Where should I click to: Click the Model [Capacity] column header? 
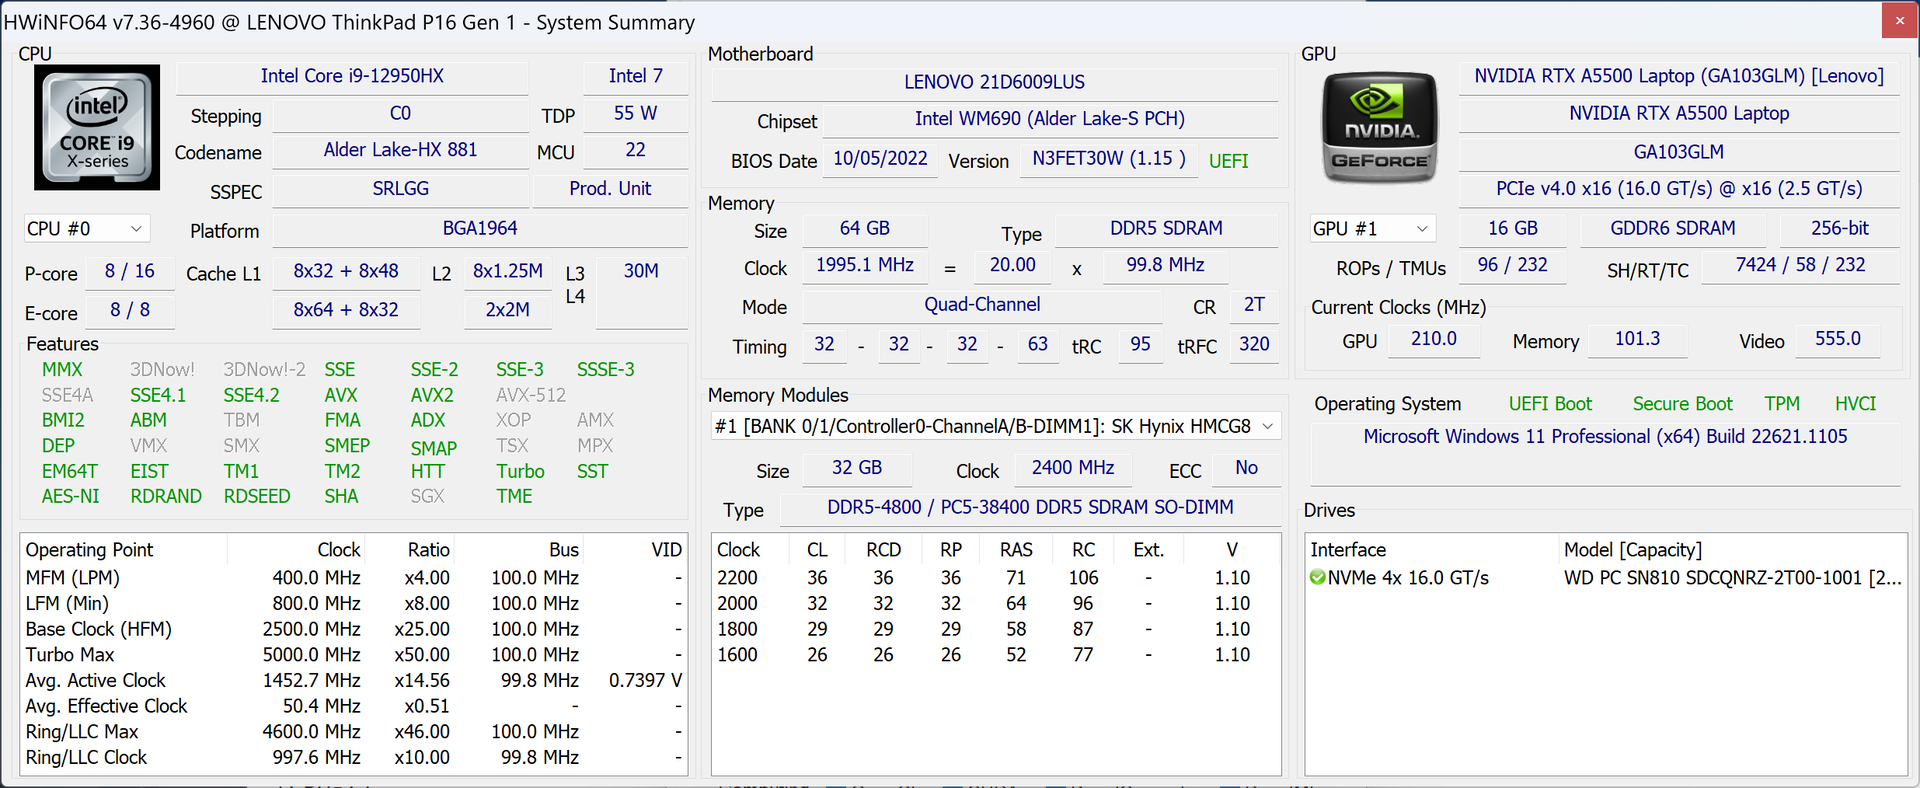coord(1632,550)
